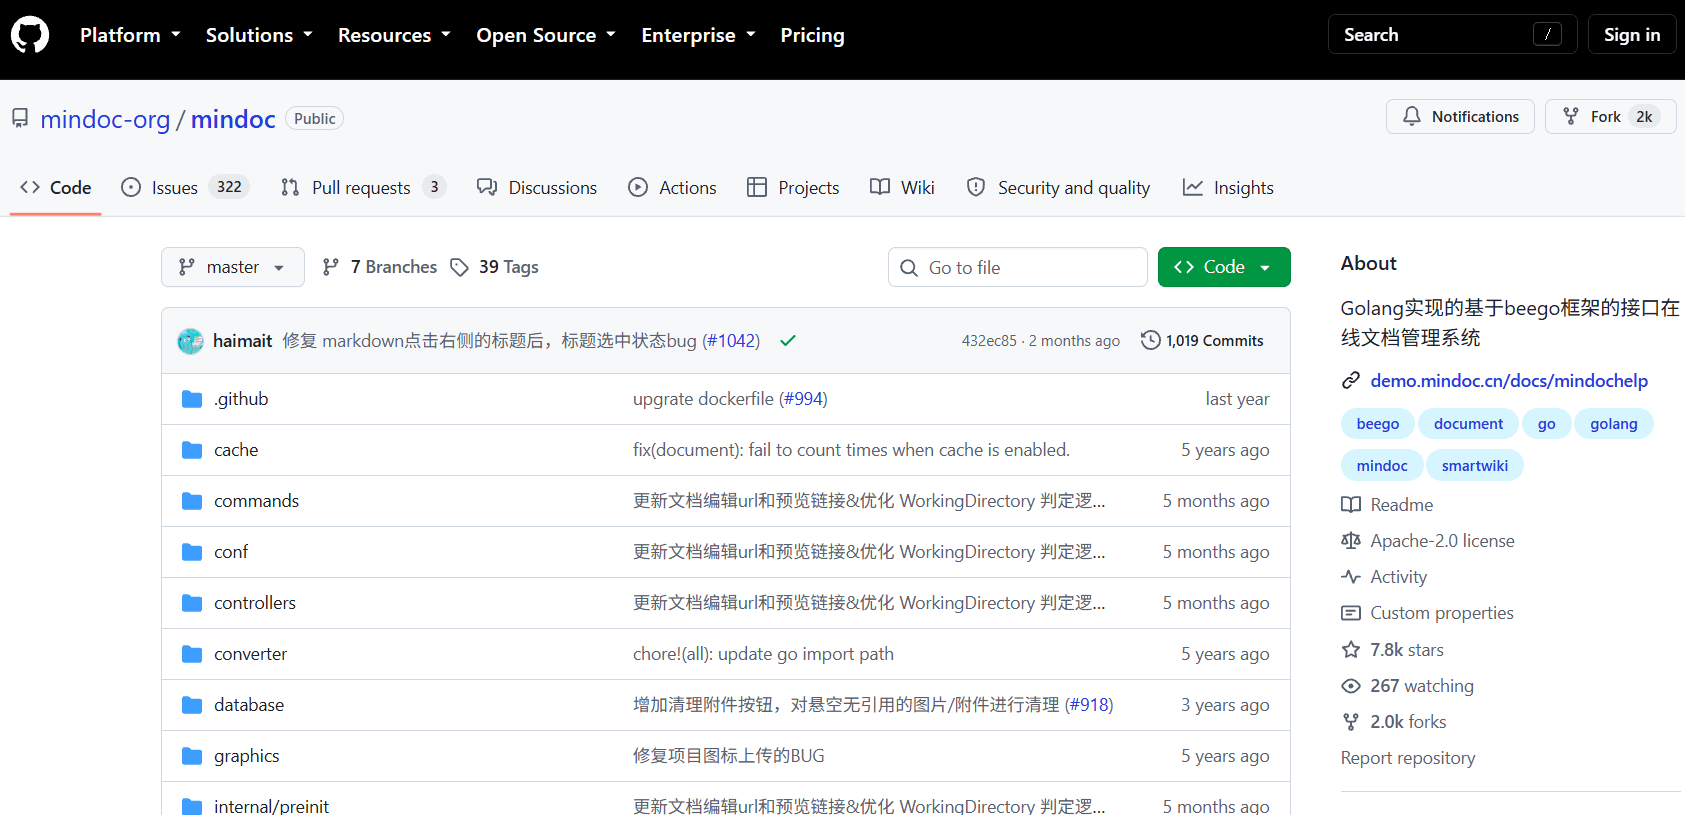The image size is (1685, 815).
Task: Open the mindoc repository name link
Action: 233,119
